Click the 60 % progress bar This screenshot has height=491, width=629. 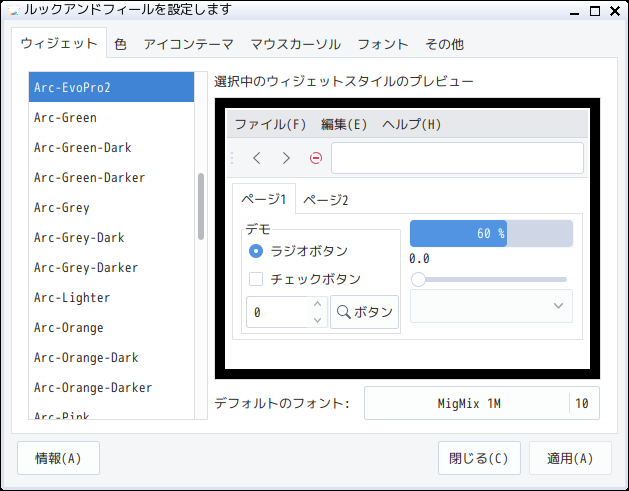pyautogui.click(x=491, y=233)
